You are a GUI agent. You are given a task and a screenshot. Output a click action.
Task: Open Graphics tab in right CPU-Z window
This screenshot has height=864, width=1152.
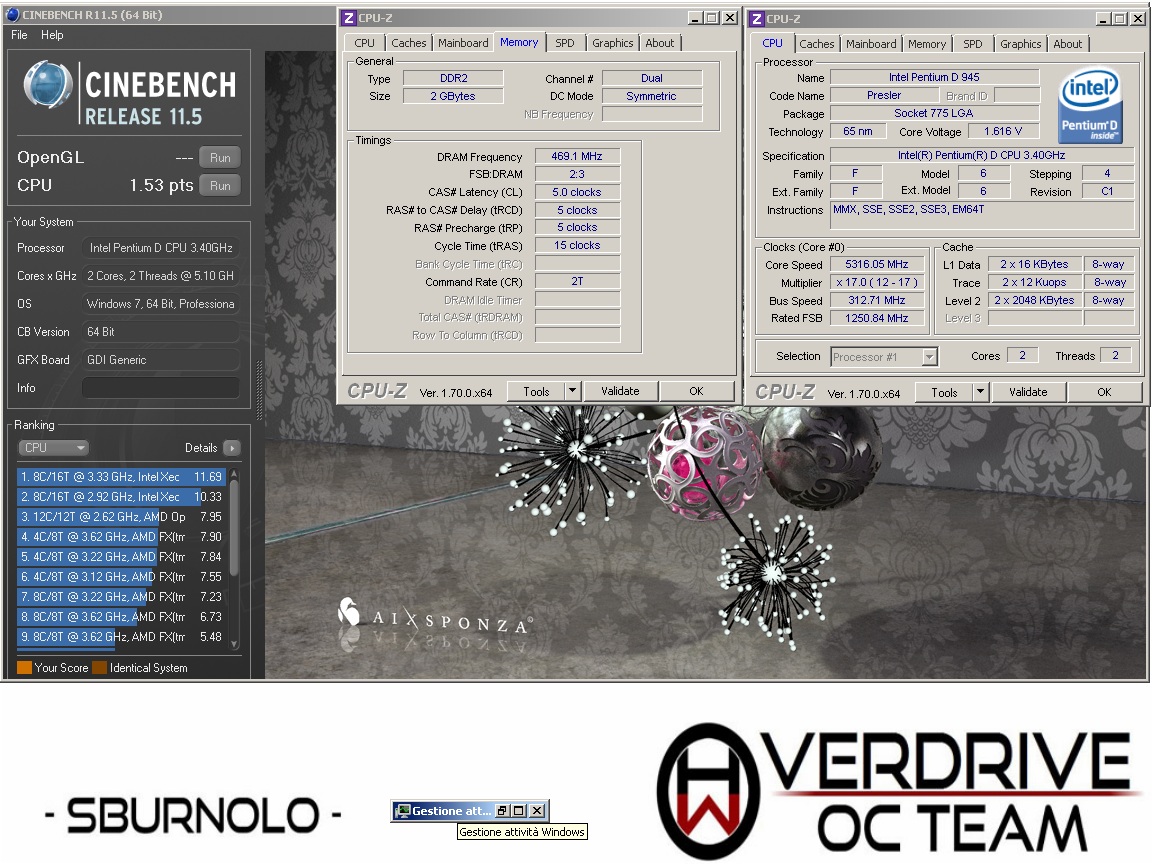1020,44
